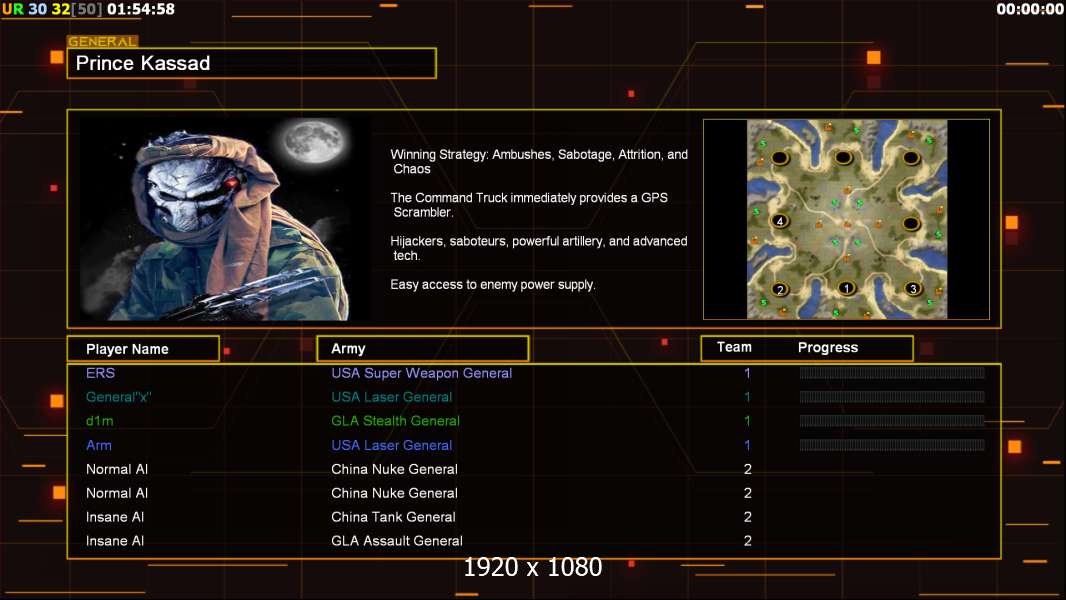Viewport: 1066px width, 600px height.
Task: Click the Player Name column header
Action: [143, 349]
